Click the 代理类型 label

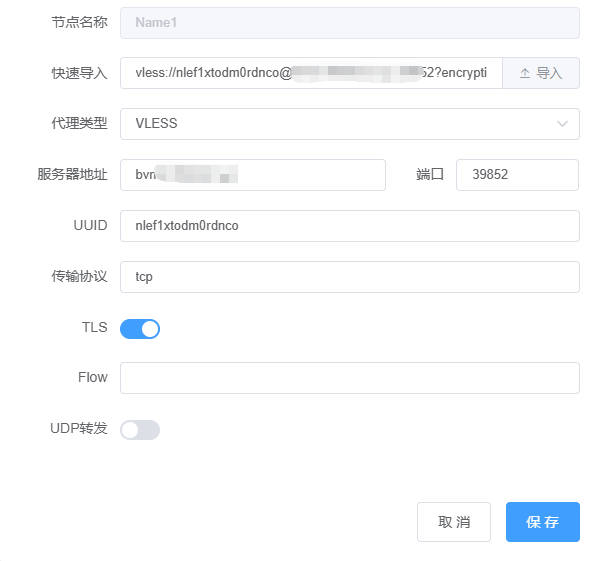tap(79, 123)
